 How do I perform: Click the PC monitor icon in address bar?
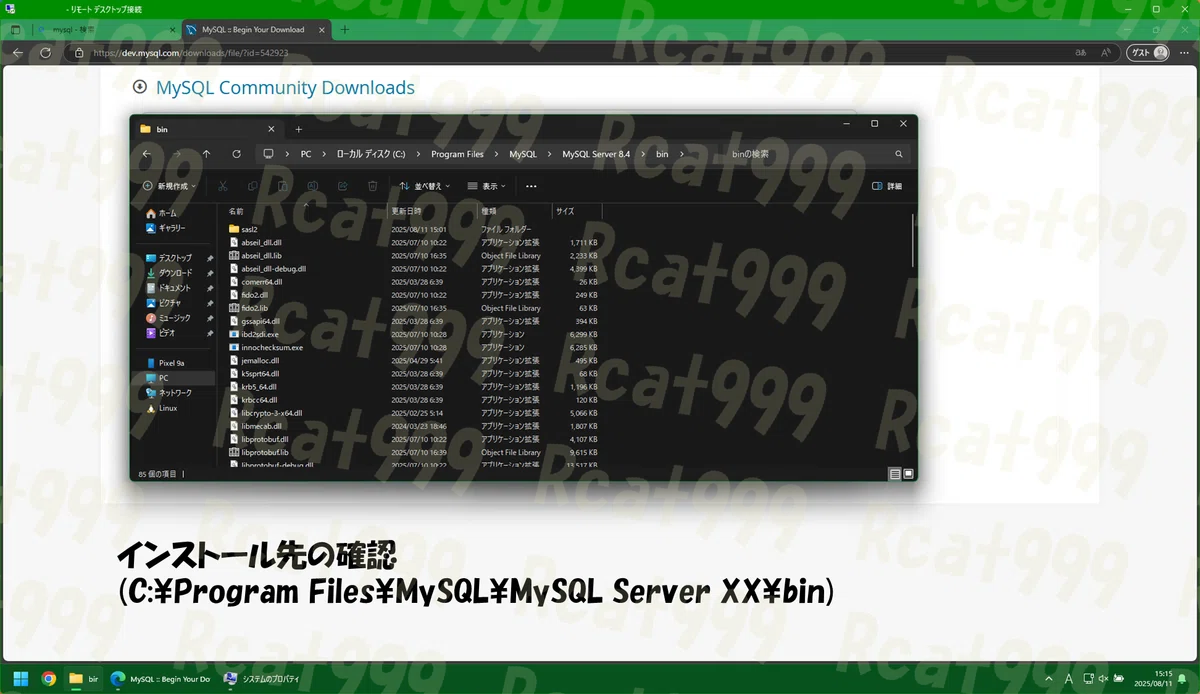[268, 154]
